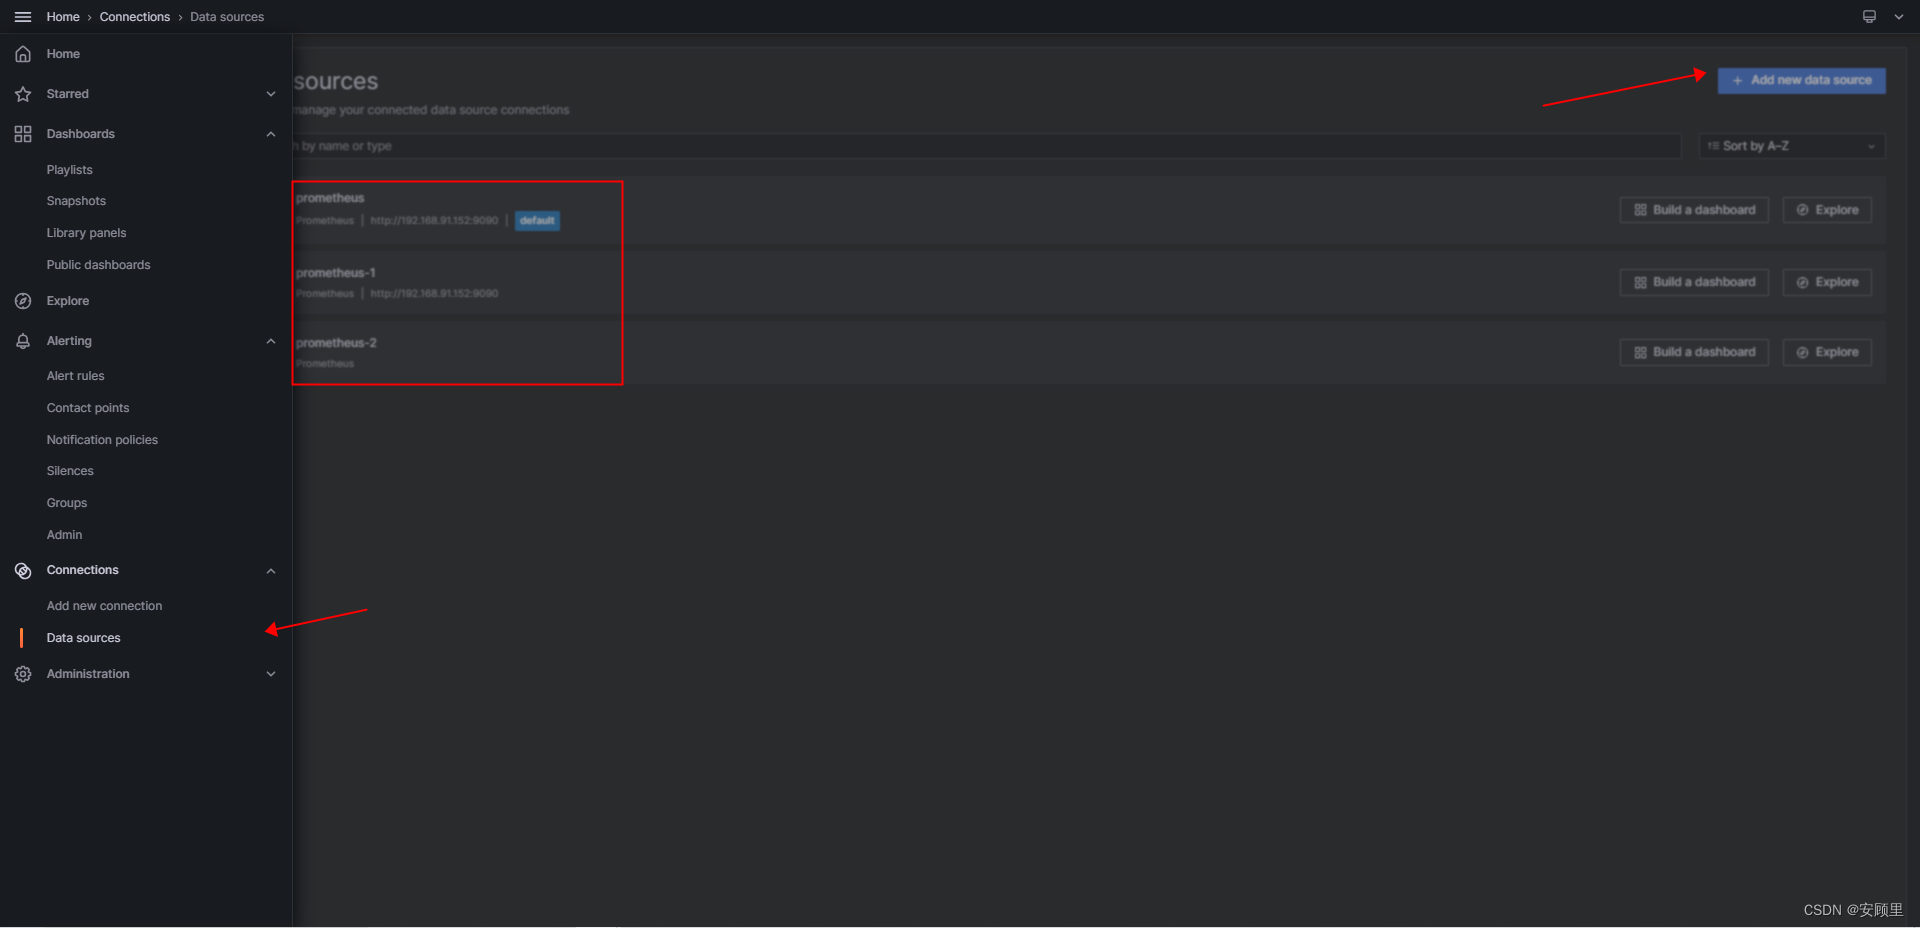Open Public dashboards menu item

98,265
